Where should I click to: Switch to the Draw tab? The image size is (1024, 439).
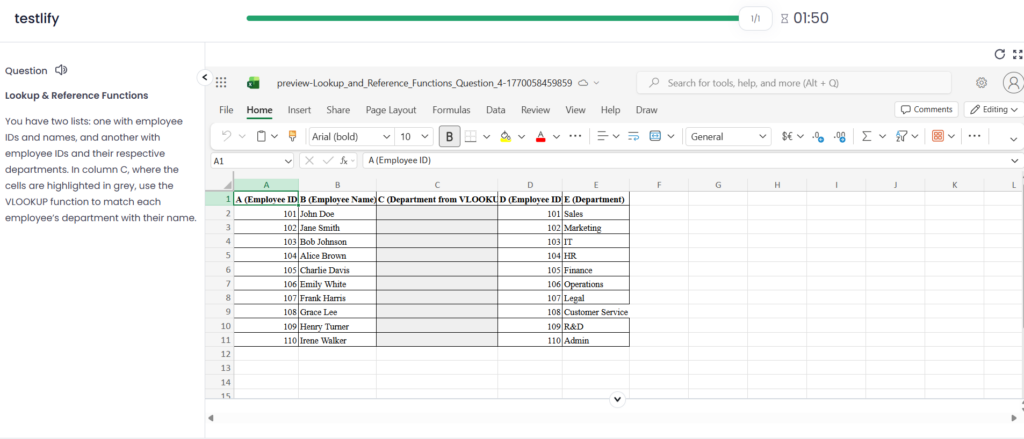[647, 110]
